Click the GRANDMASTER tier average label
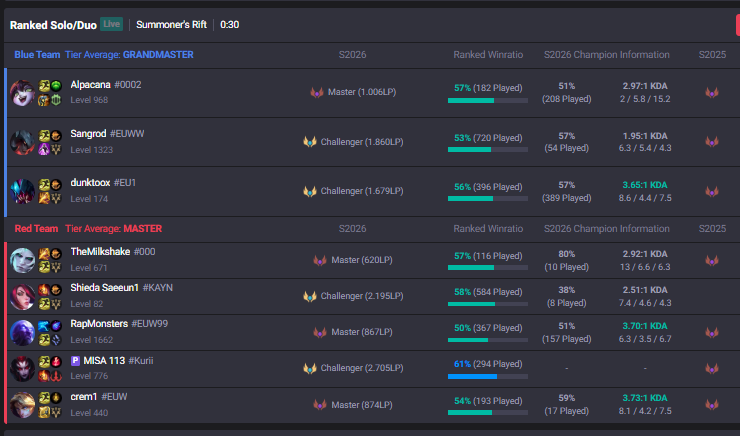The height and width of the screenshot is (436, 740). (158, 55)
